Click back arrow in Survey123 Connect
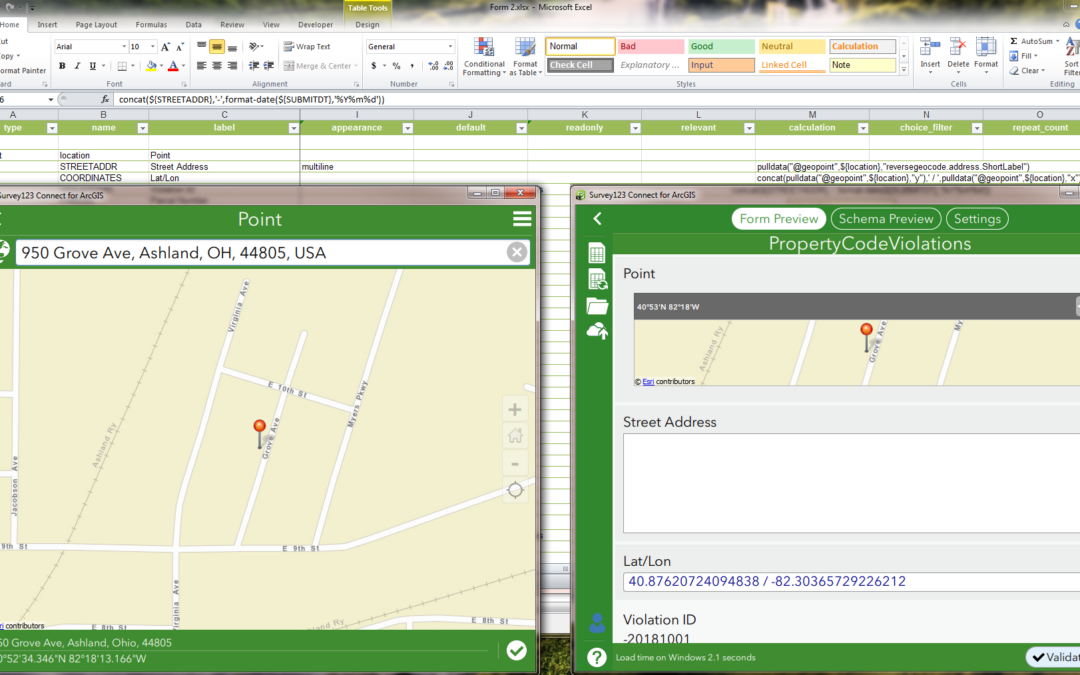 coord(597,219)
